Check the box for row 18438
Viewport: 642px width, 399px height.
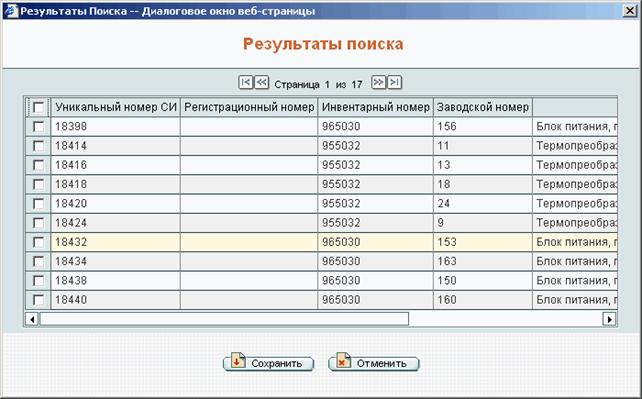click(38, 280)
